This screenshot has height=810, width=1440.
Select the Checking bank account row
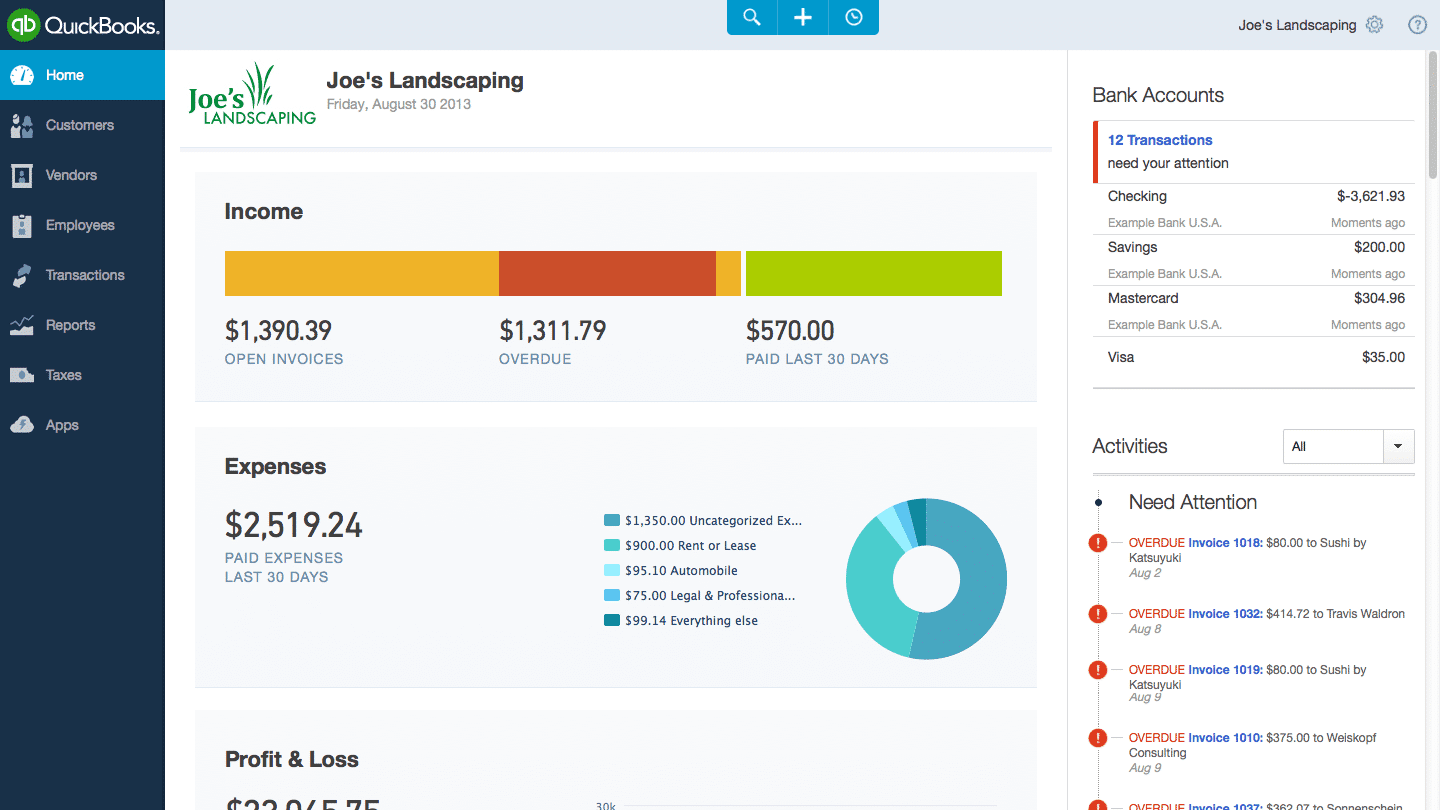pos(1254,209)
